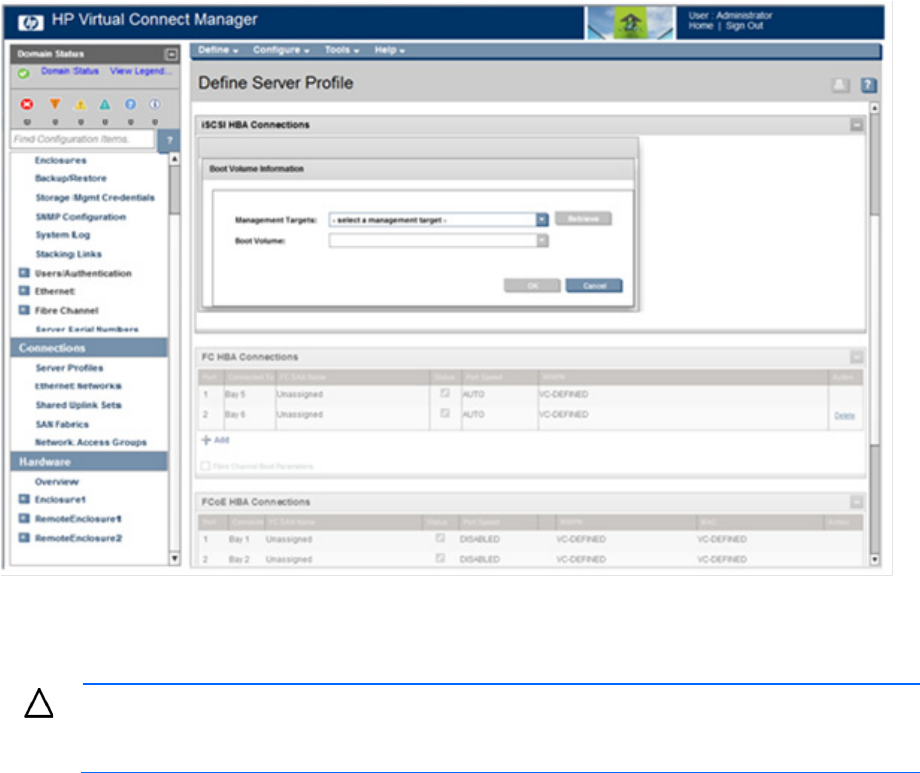Screen dimensions: 920x773
Task: Click the green domain status checkmark icon
Action: point(23,73)
